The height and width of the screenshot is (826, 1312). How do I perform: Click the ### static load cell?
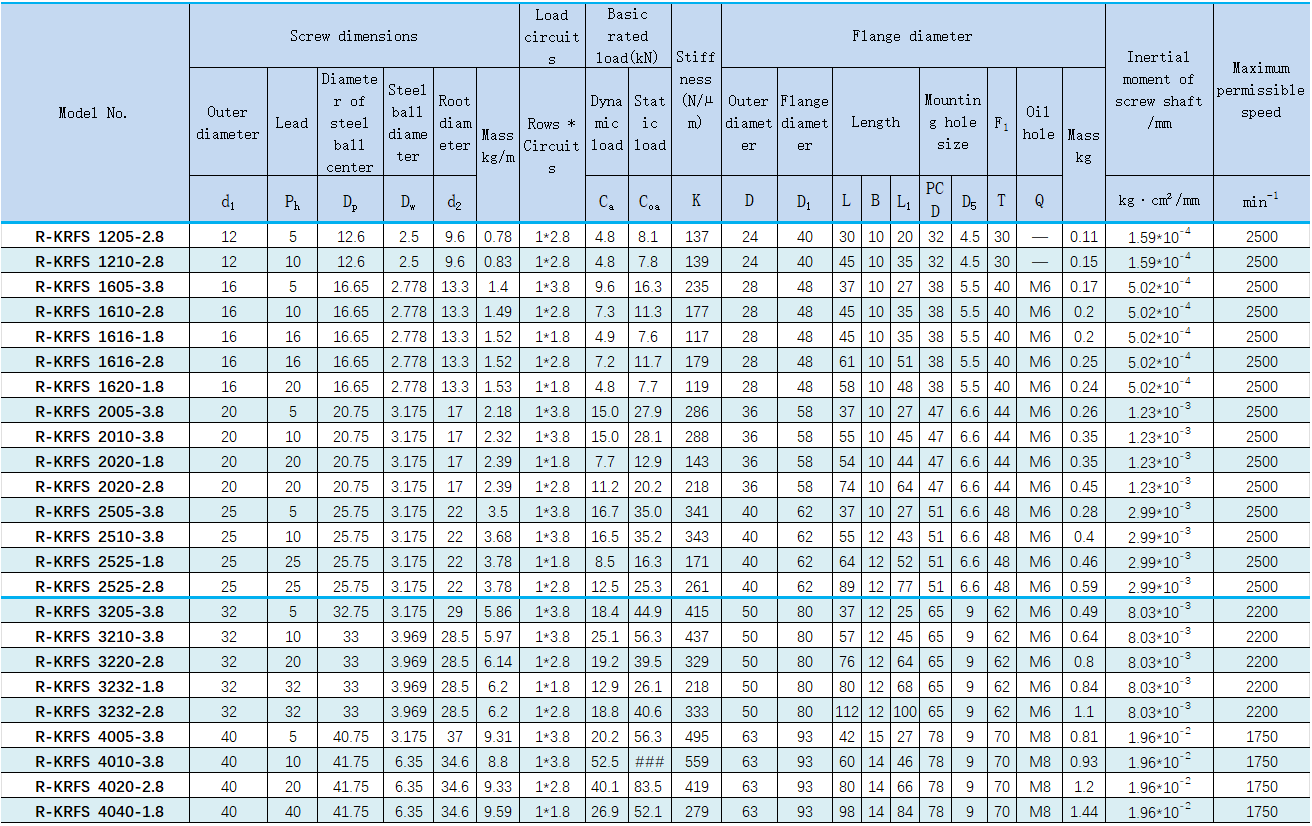(x=649, y=762)
